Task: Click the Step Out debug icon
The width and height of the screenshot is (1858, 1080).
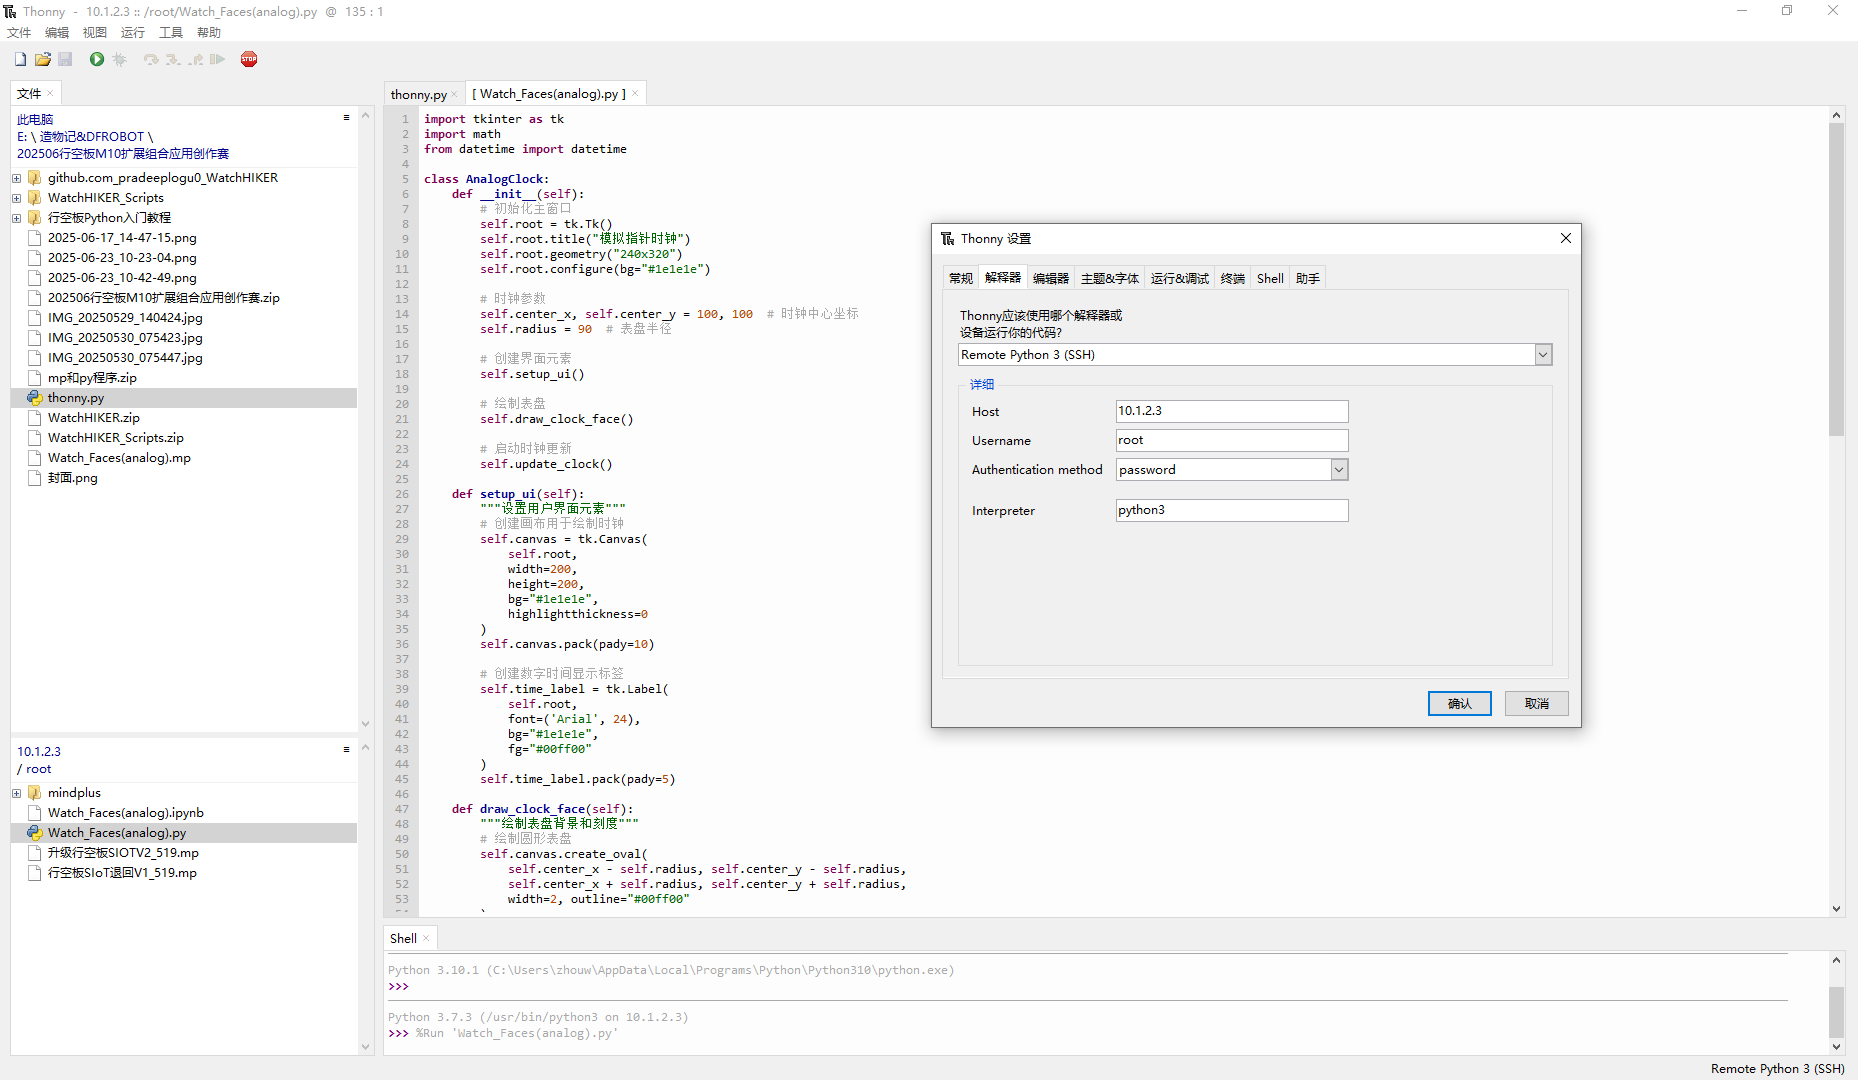Action: pos(195,60)
